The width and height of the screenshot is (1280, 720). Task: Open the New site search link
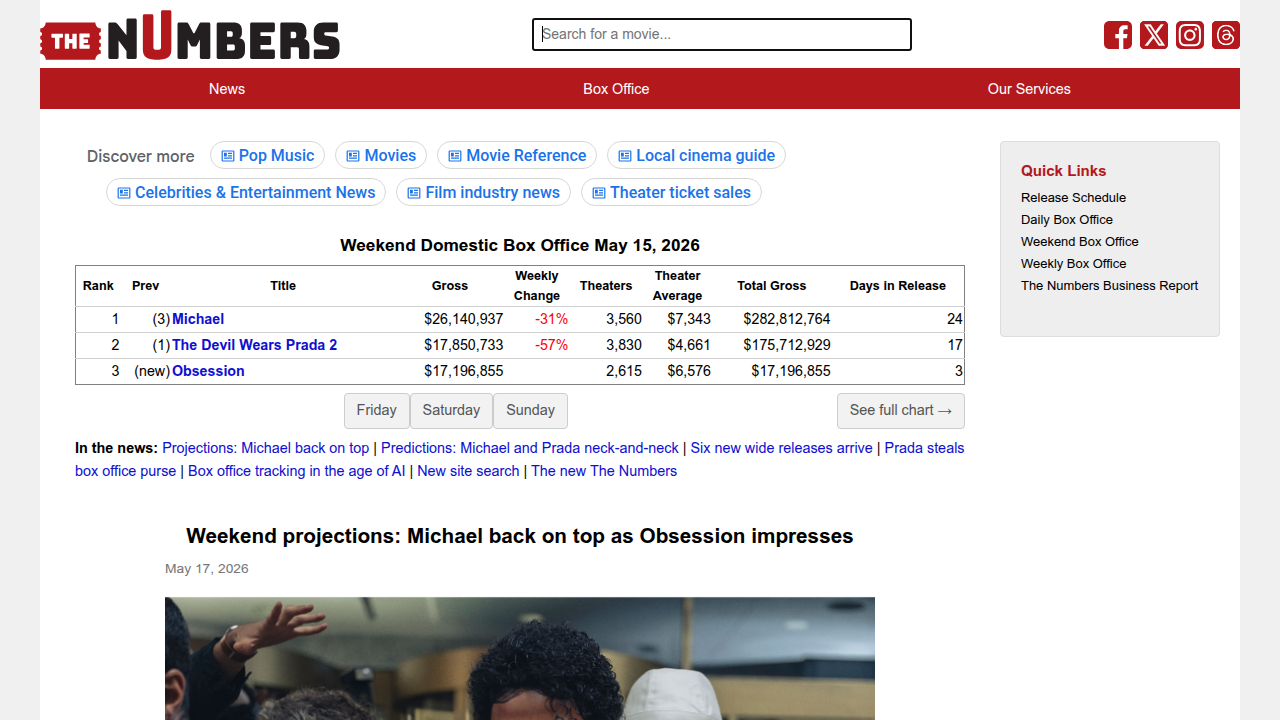[468, 471]
